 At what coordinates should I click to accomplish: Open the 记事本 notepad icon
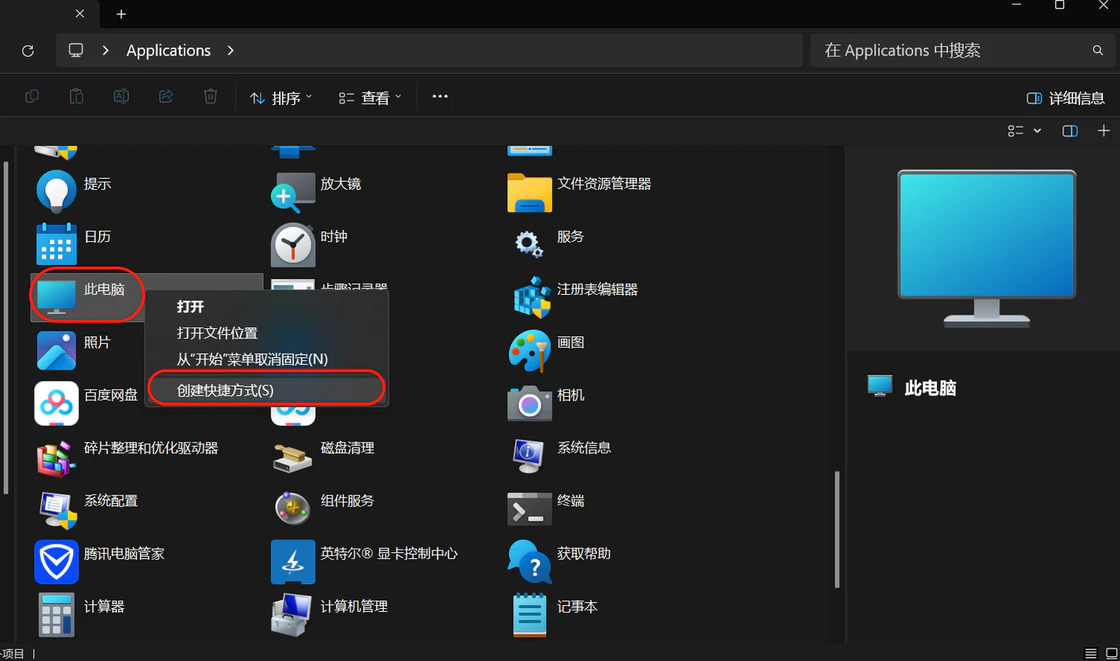point(529,615)
